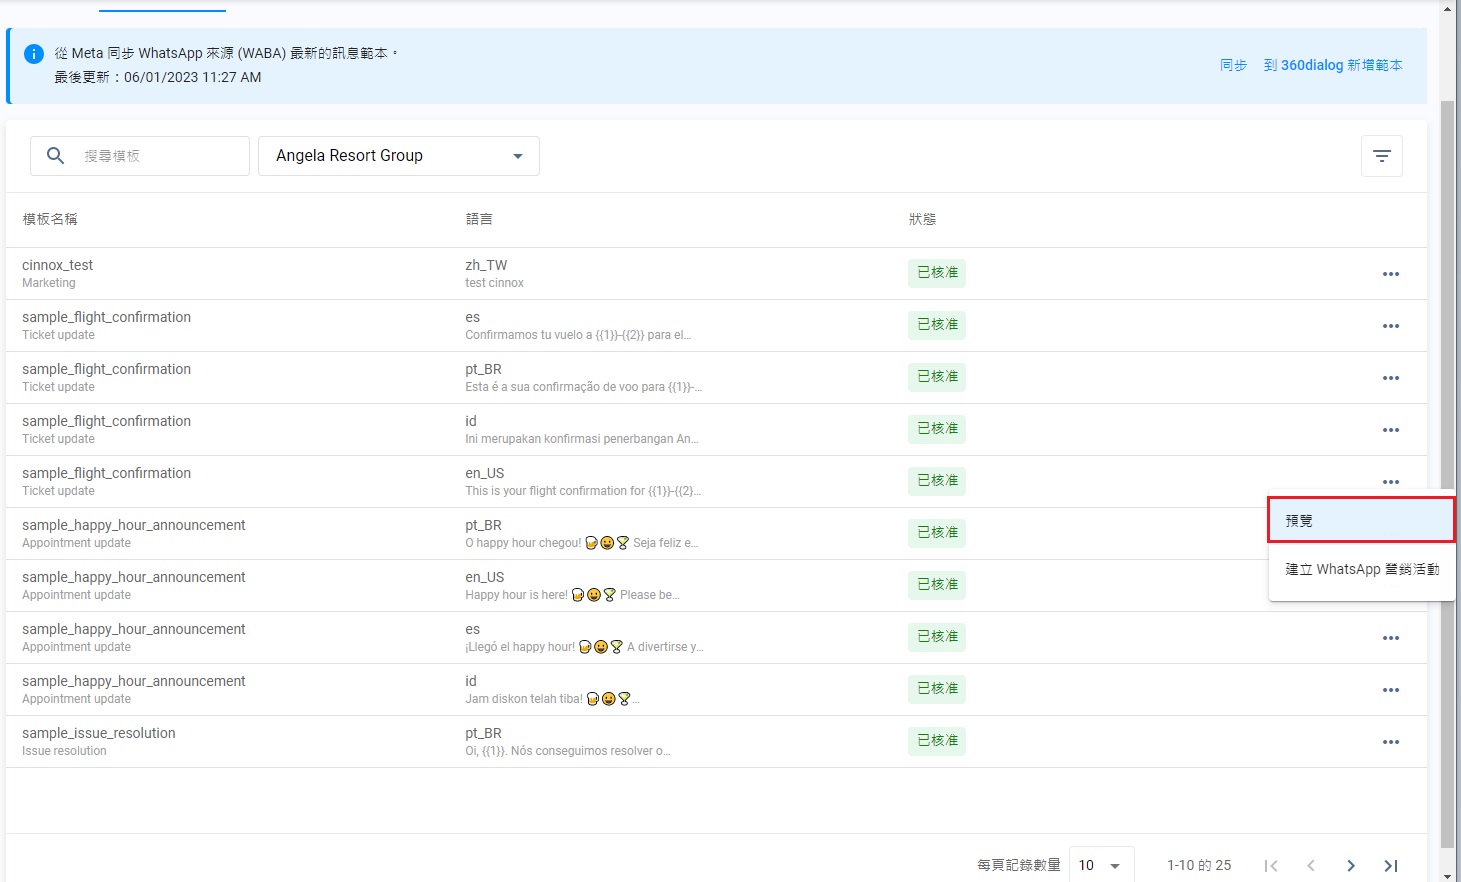
Task: Click the search magnifier icon
Action: click(56, 156)
